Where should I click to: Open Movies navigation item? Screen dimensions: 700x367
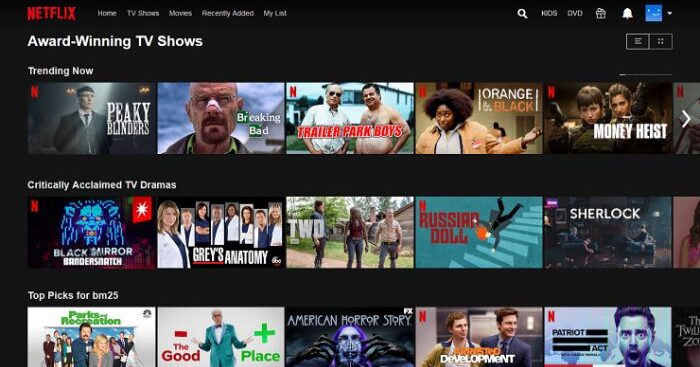point(180,13)
